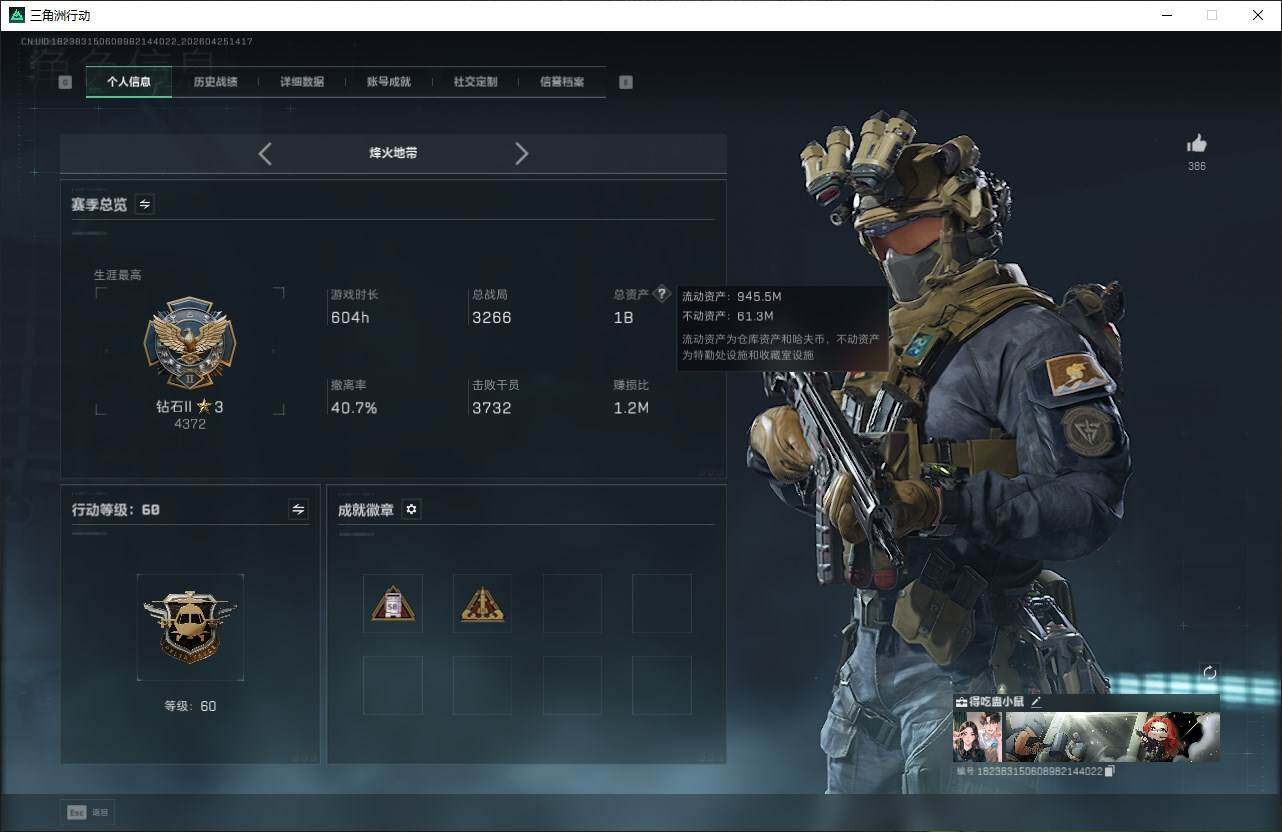This screenshot has height=832, width=1282.
Task: Click the 总资产 question mark help icon
Action: (661, 295)
